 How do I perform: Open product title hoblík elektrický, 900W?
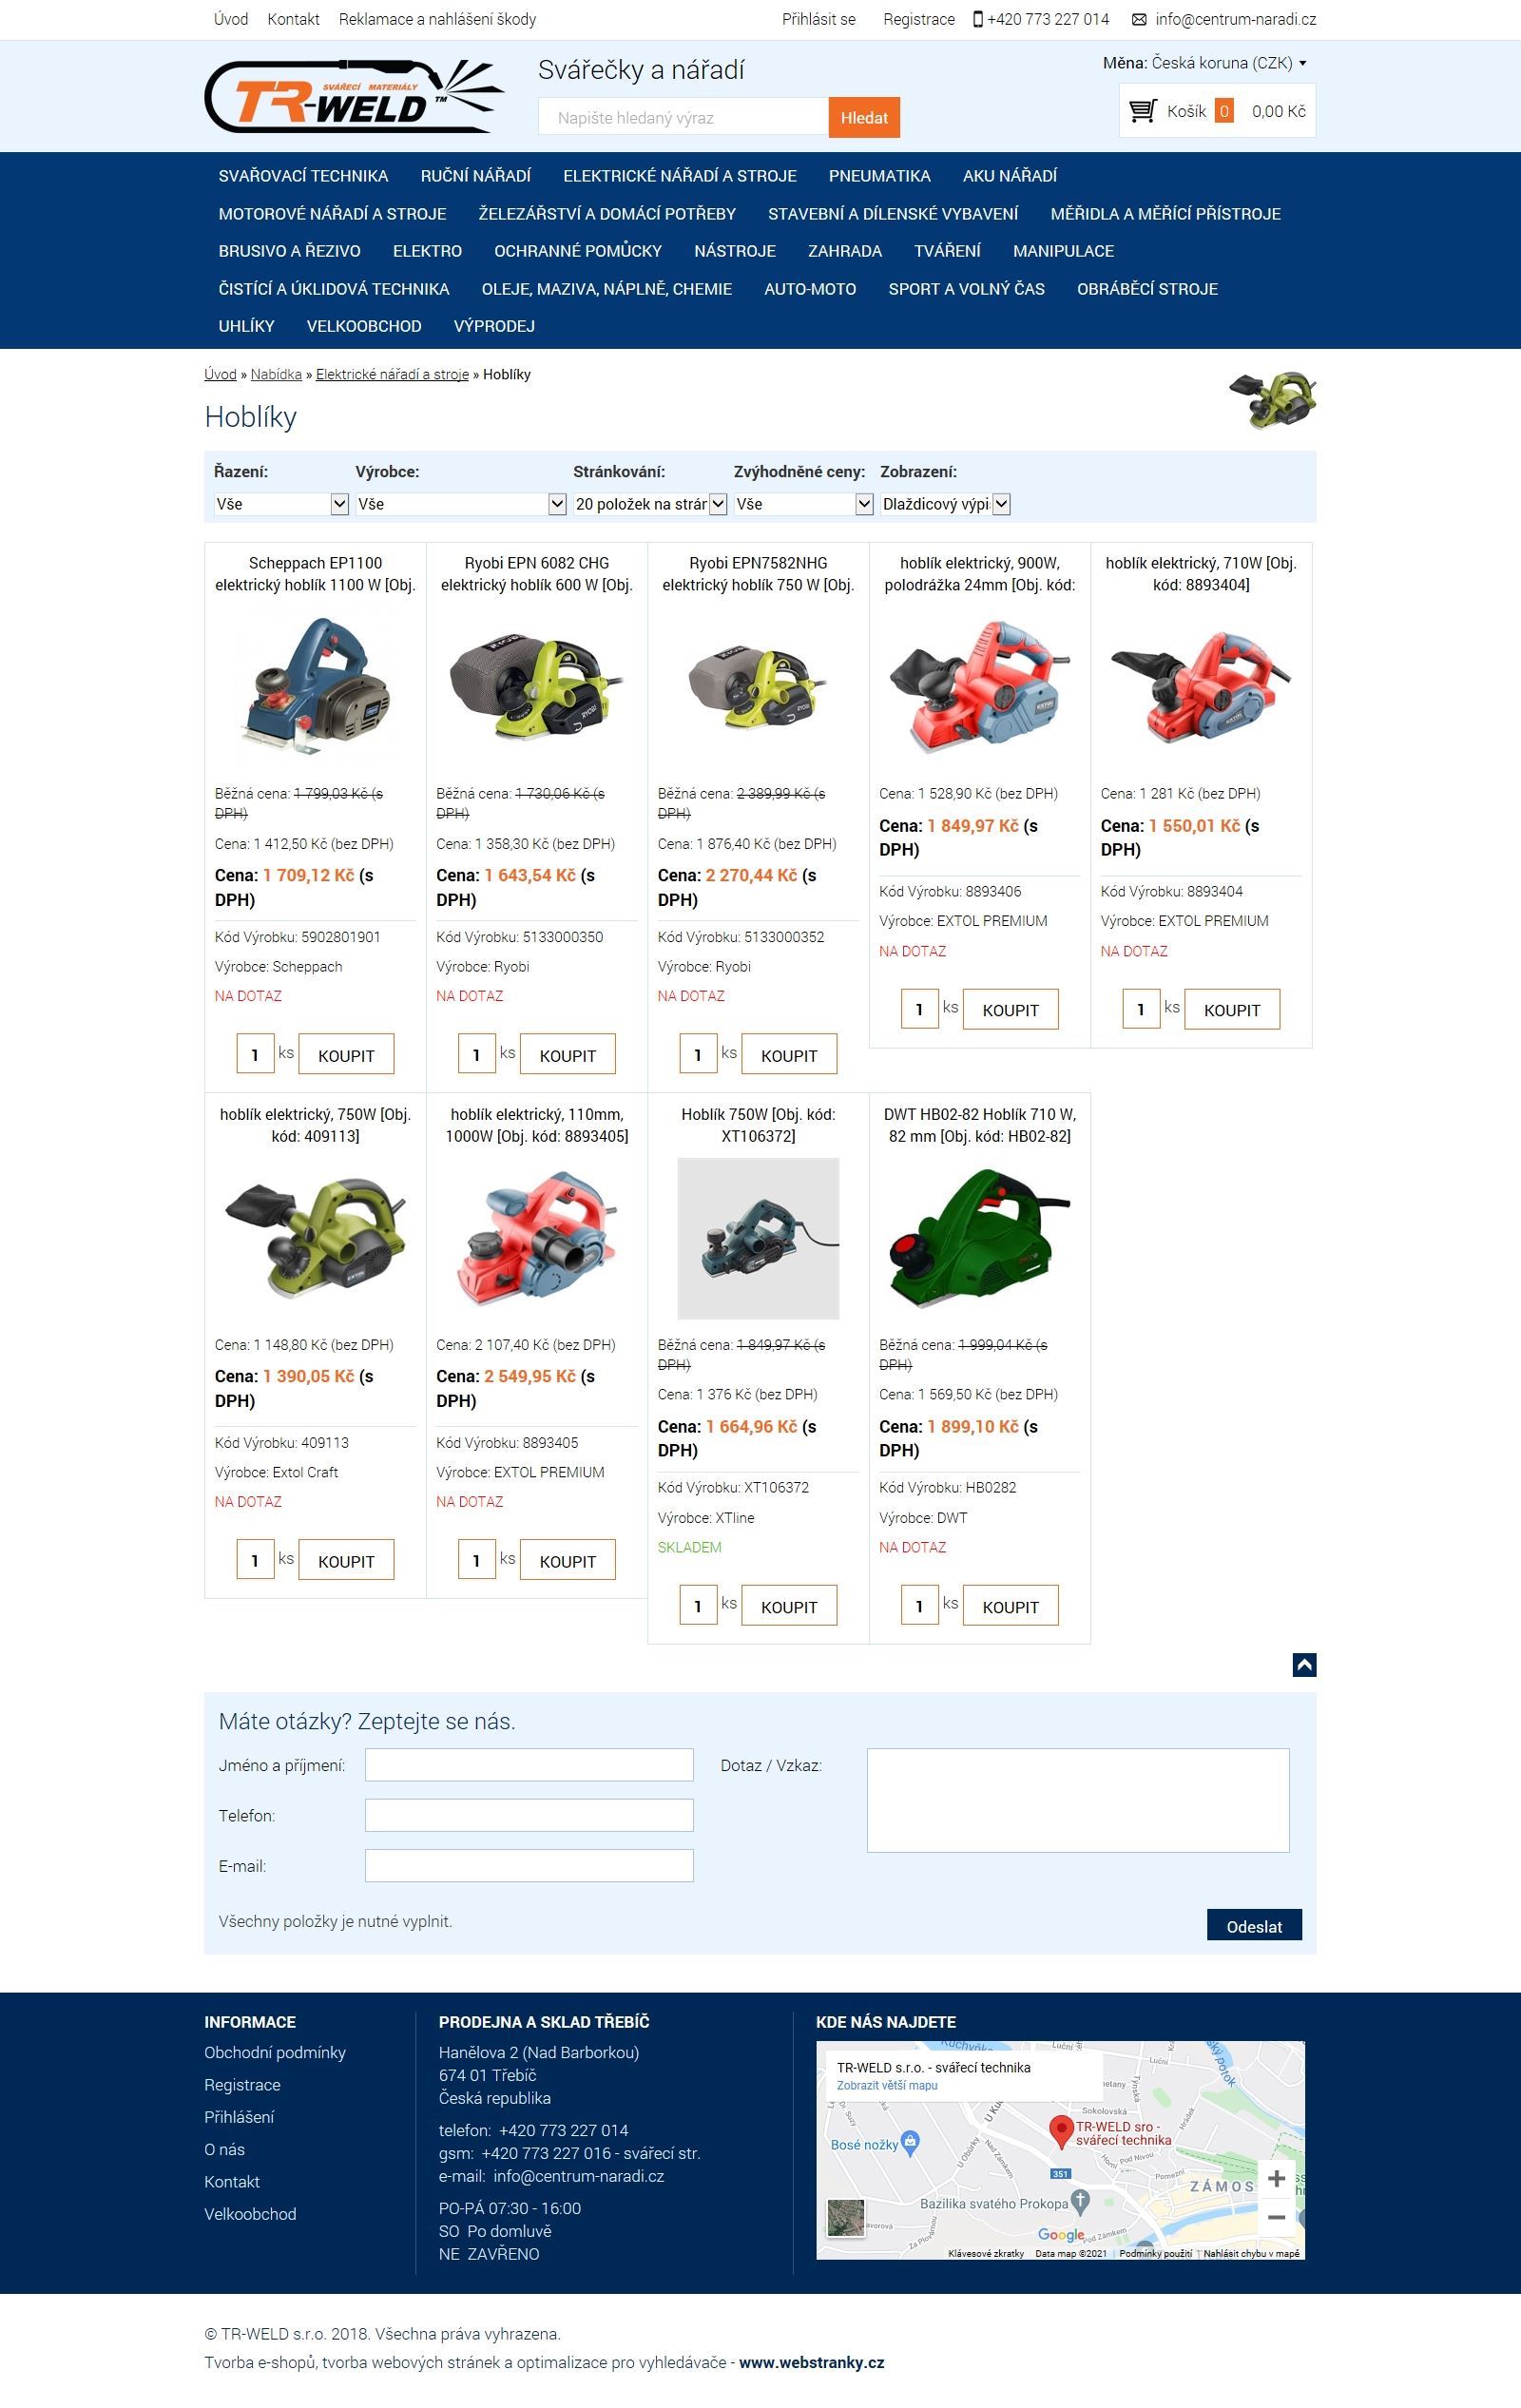click(980, 574)
